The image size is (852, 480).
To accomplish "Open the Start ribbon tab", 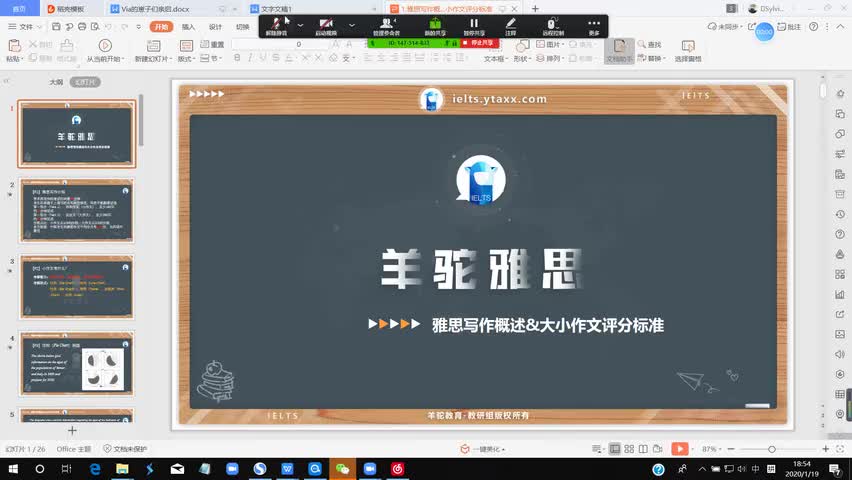I will pos(161,27).
